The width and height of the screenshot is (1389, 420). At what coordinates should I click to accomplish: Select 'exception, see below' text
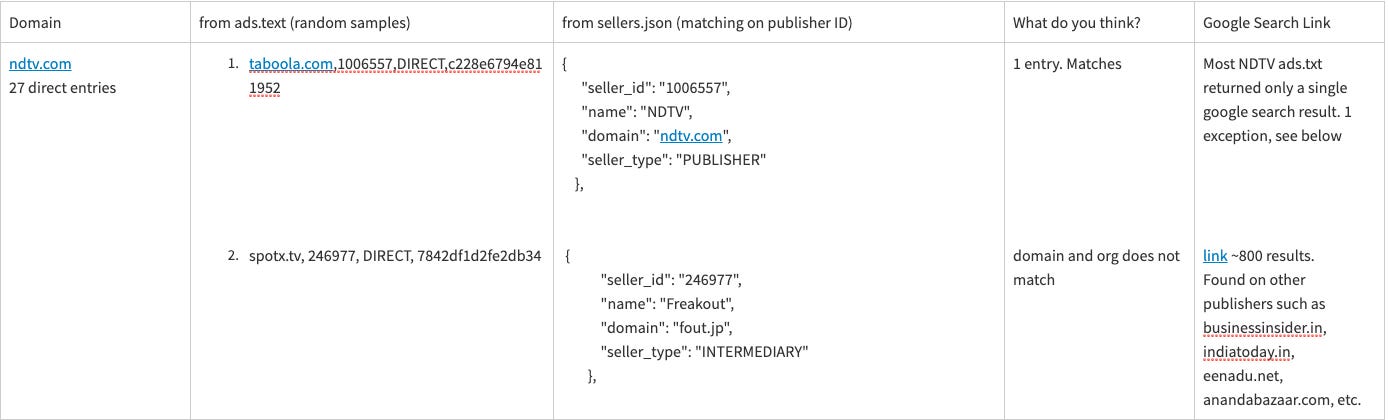click(1272, 136)
